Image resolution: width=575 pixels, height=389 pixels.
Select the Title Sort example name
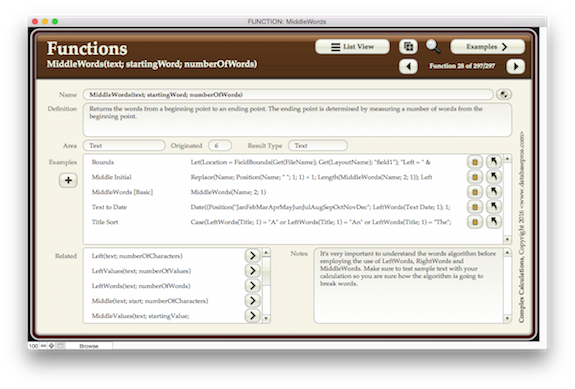coord(105,222)
